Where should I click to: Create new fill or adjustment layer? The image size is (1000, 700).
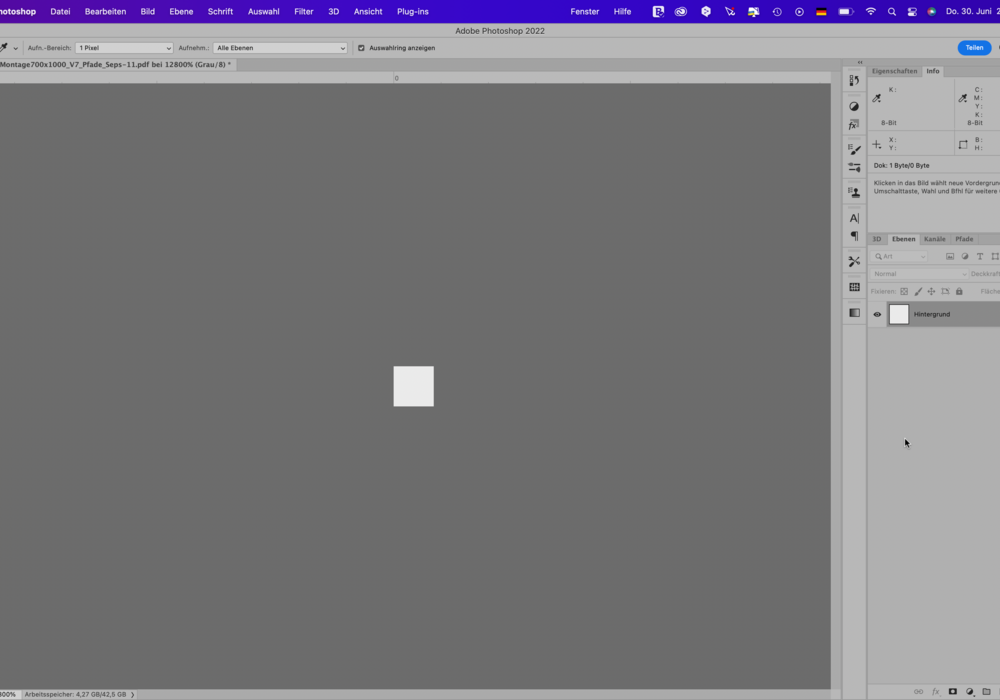point(970,692)
